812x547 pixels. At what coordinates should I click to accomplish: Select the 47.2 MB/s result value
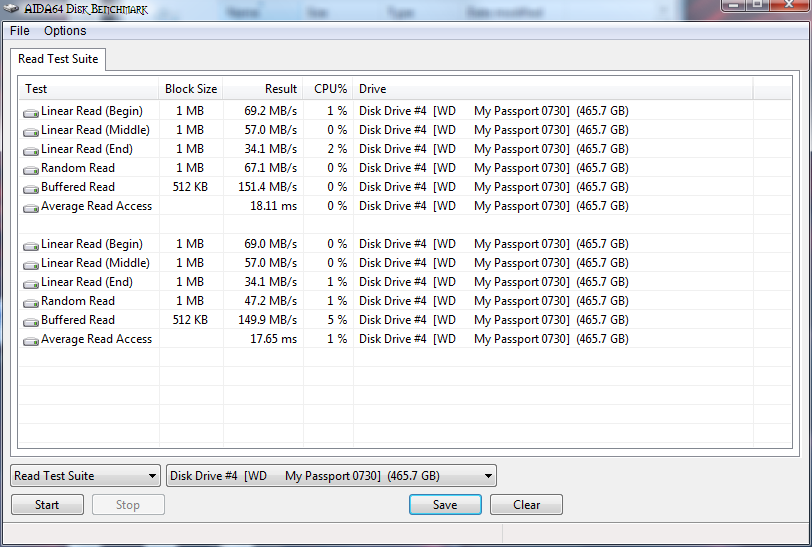pyautogui.click(x=270, y=301)
